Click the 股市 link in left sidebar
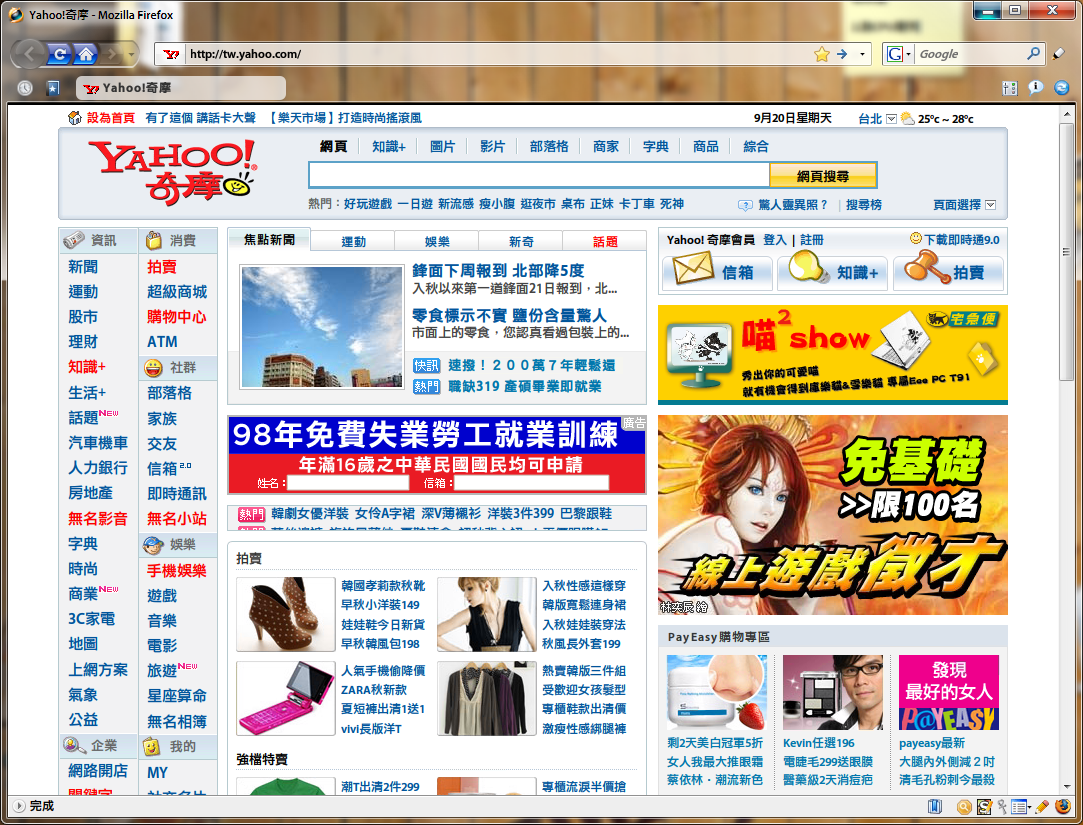Viewport: 1083px width, 825px height. 83,316
